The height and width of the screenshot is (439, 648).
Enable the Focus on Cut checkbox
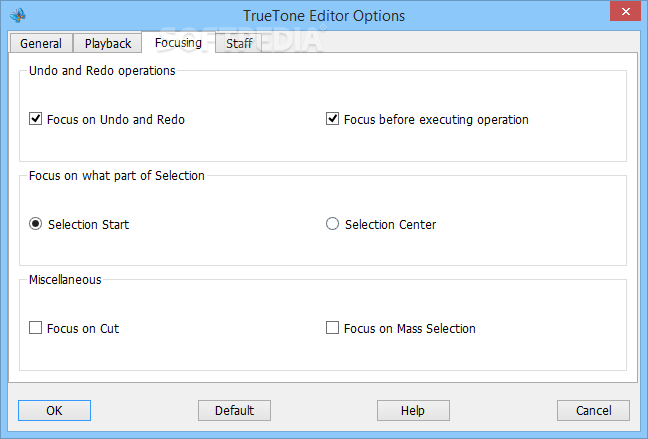pos(36,328)
